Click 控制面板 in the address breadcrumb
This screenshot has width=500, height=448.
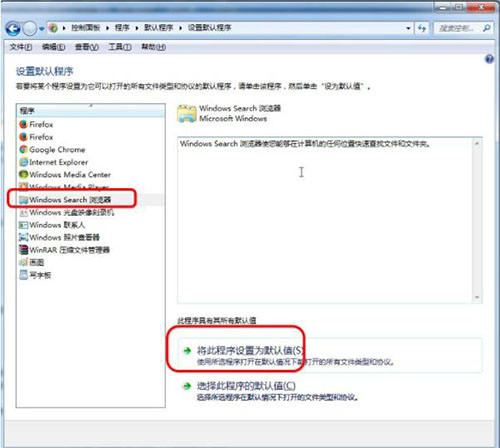coord(86,28)
